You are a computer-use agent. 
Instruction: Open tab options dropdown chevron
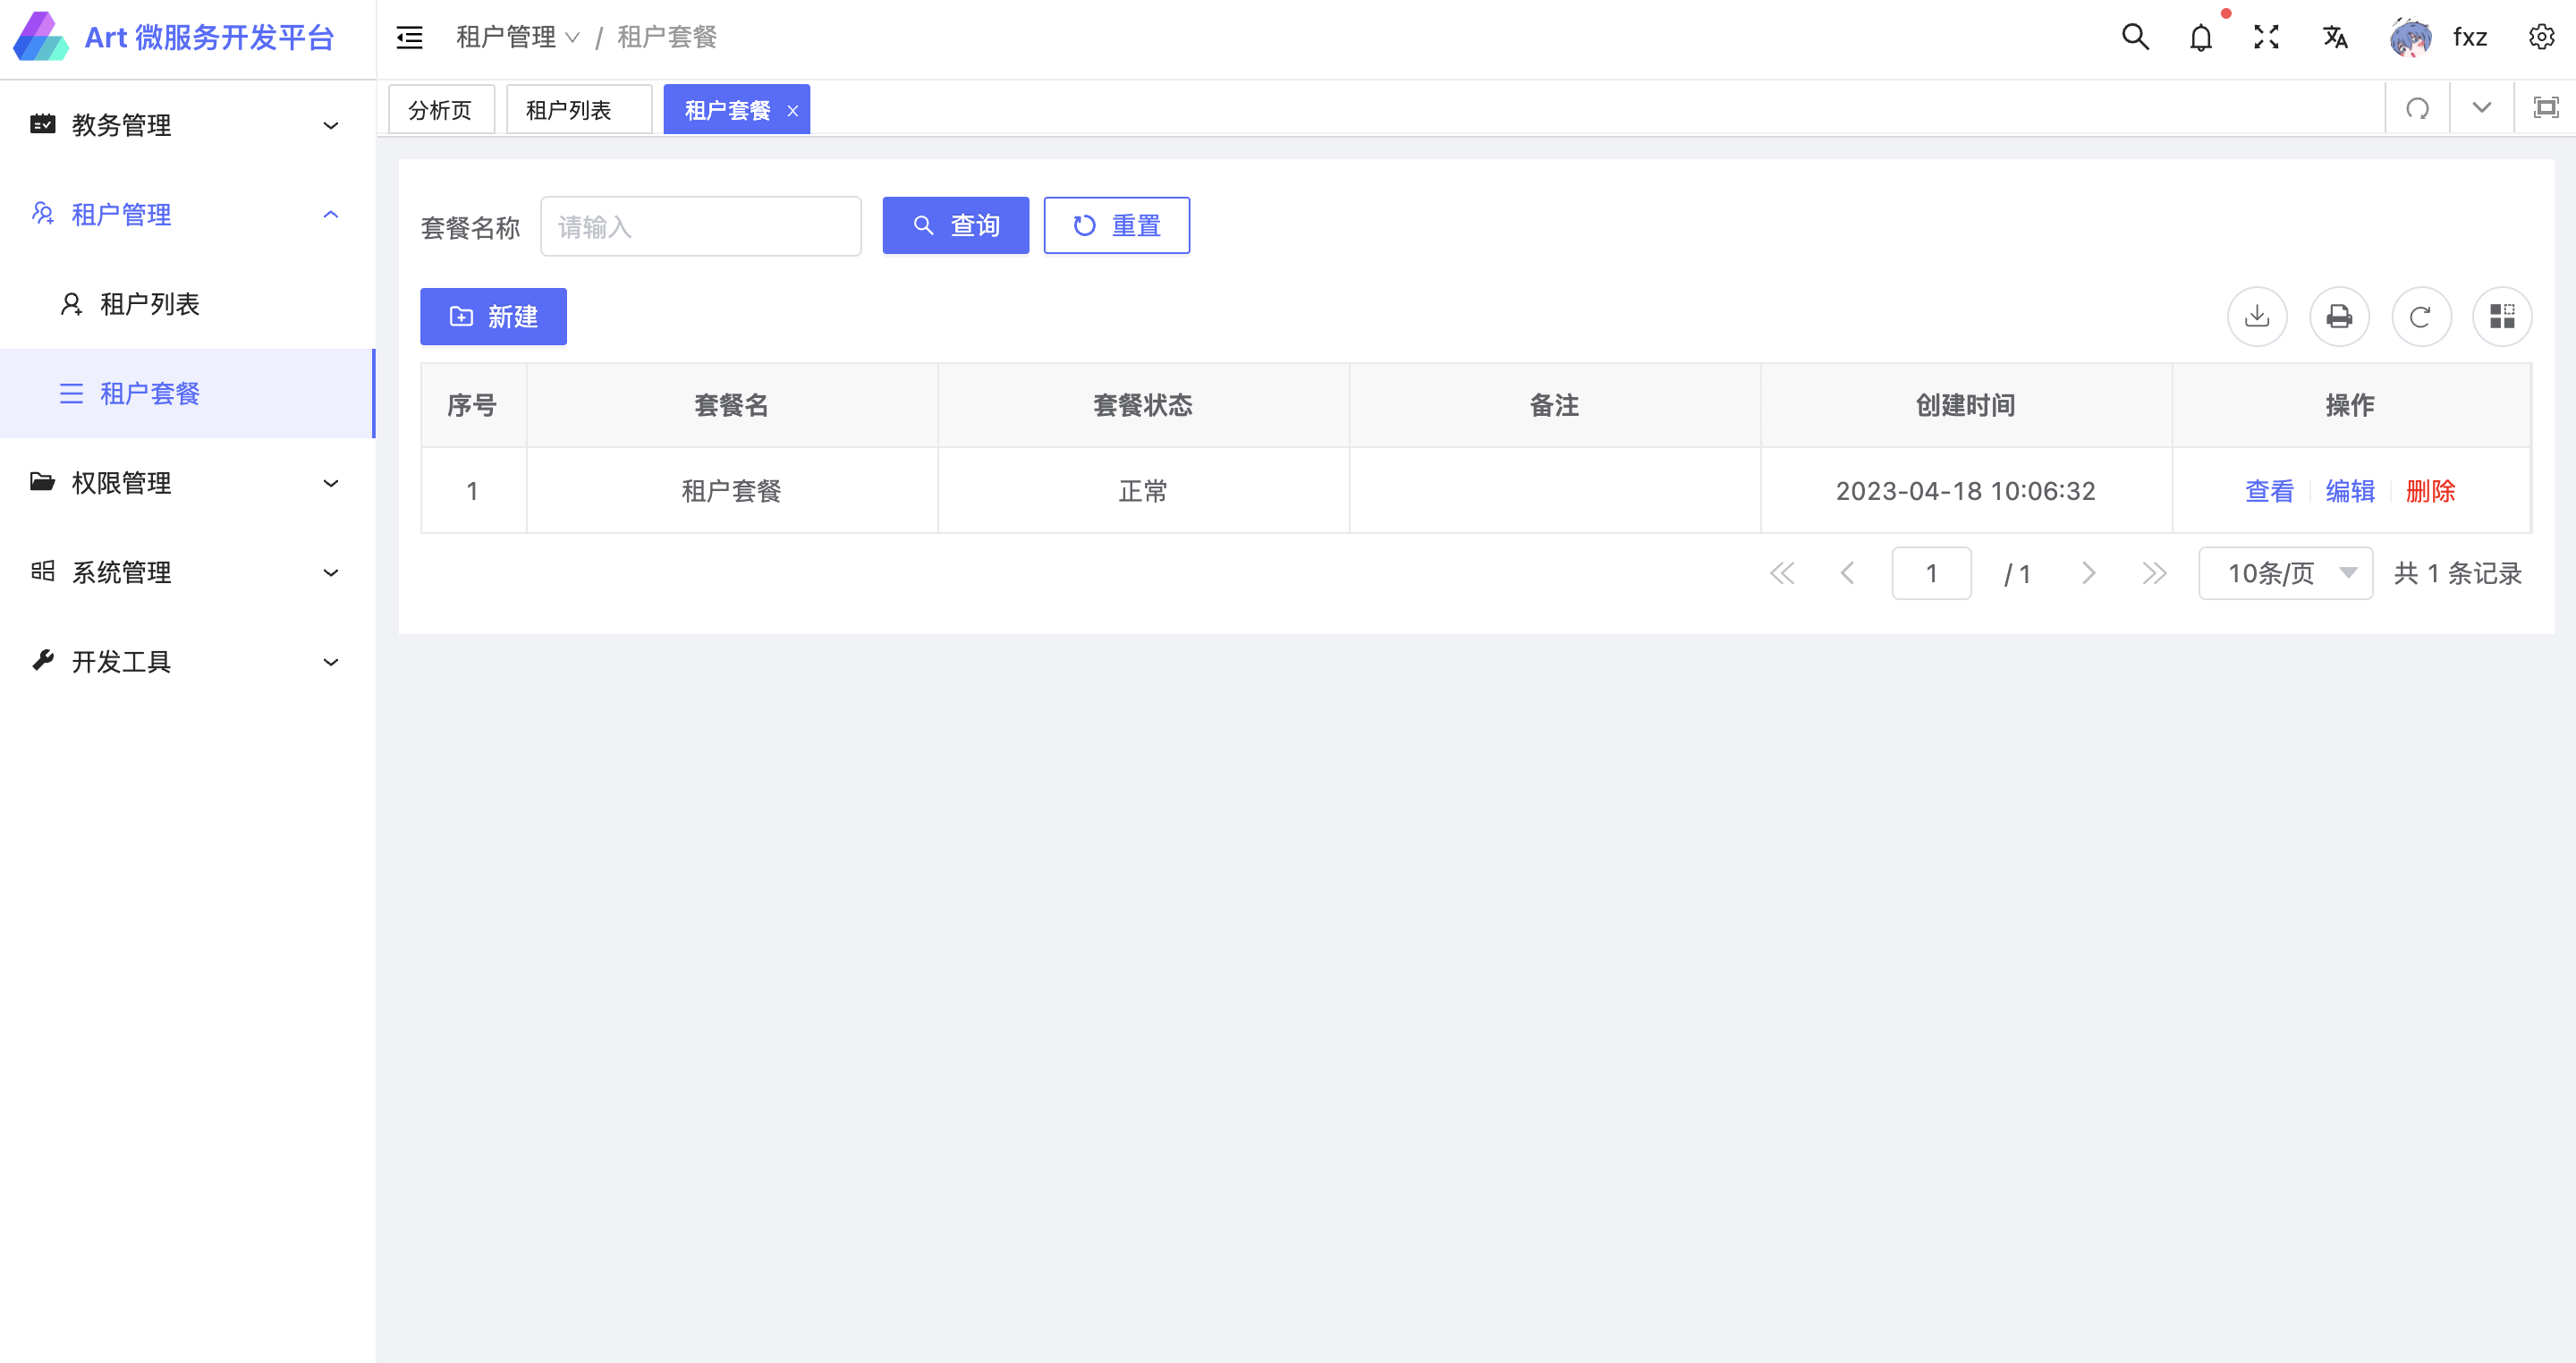[2481, 107]
